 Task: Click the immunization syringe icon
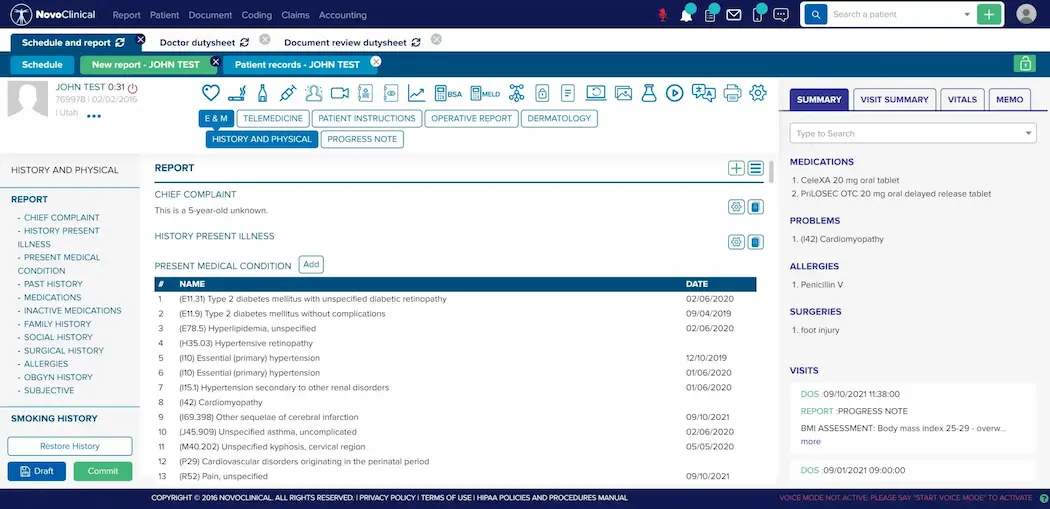(x=288, y=93)
